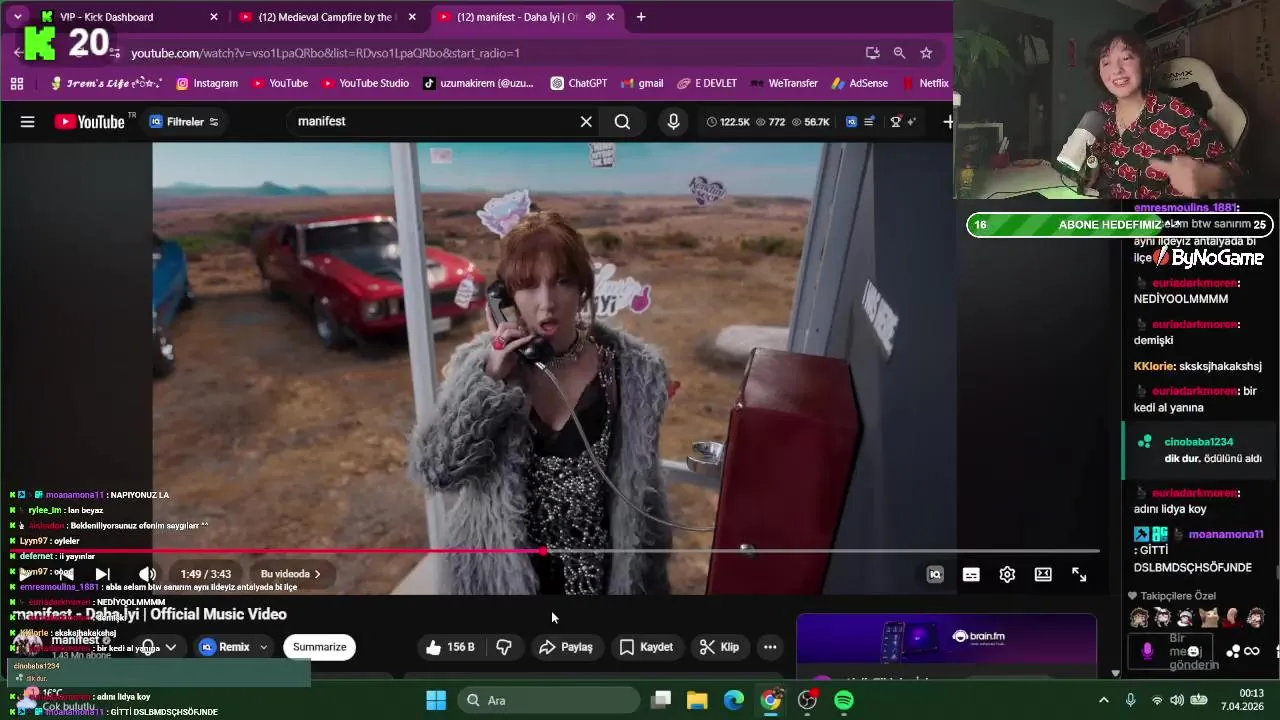This screenshot has height=720, width=1280.
Task: Open the Instagram bookmark
Action: [207, 83]
